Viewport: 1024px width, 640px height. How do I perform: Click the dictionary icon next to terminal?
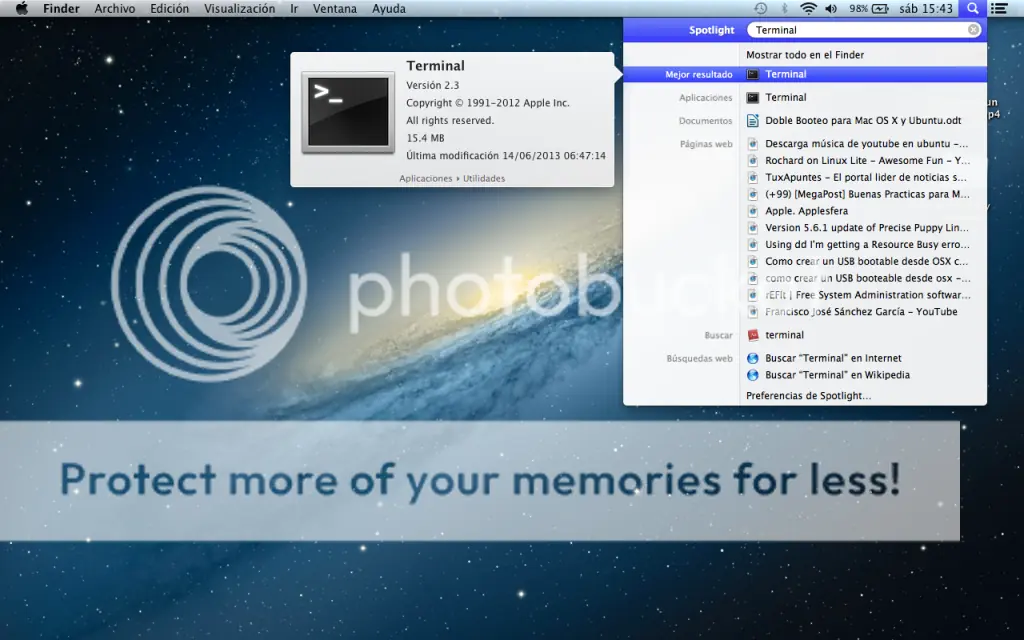tap(753, 335)
